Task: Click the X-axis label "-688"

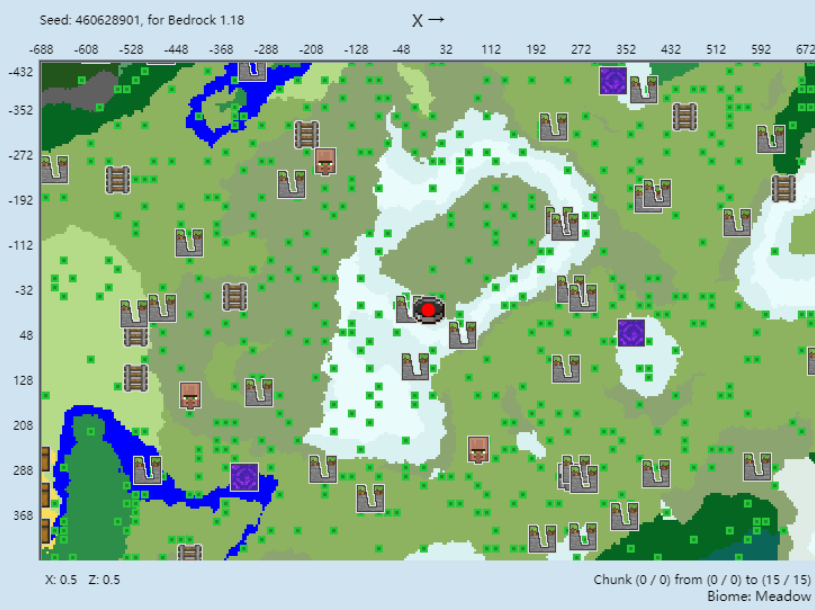Action: click(41, 50)
